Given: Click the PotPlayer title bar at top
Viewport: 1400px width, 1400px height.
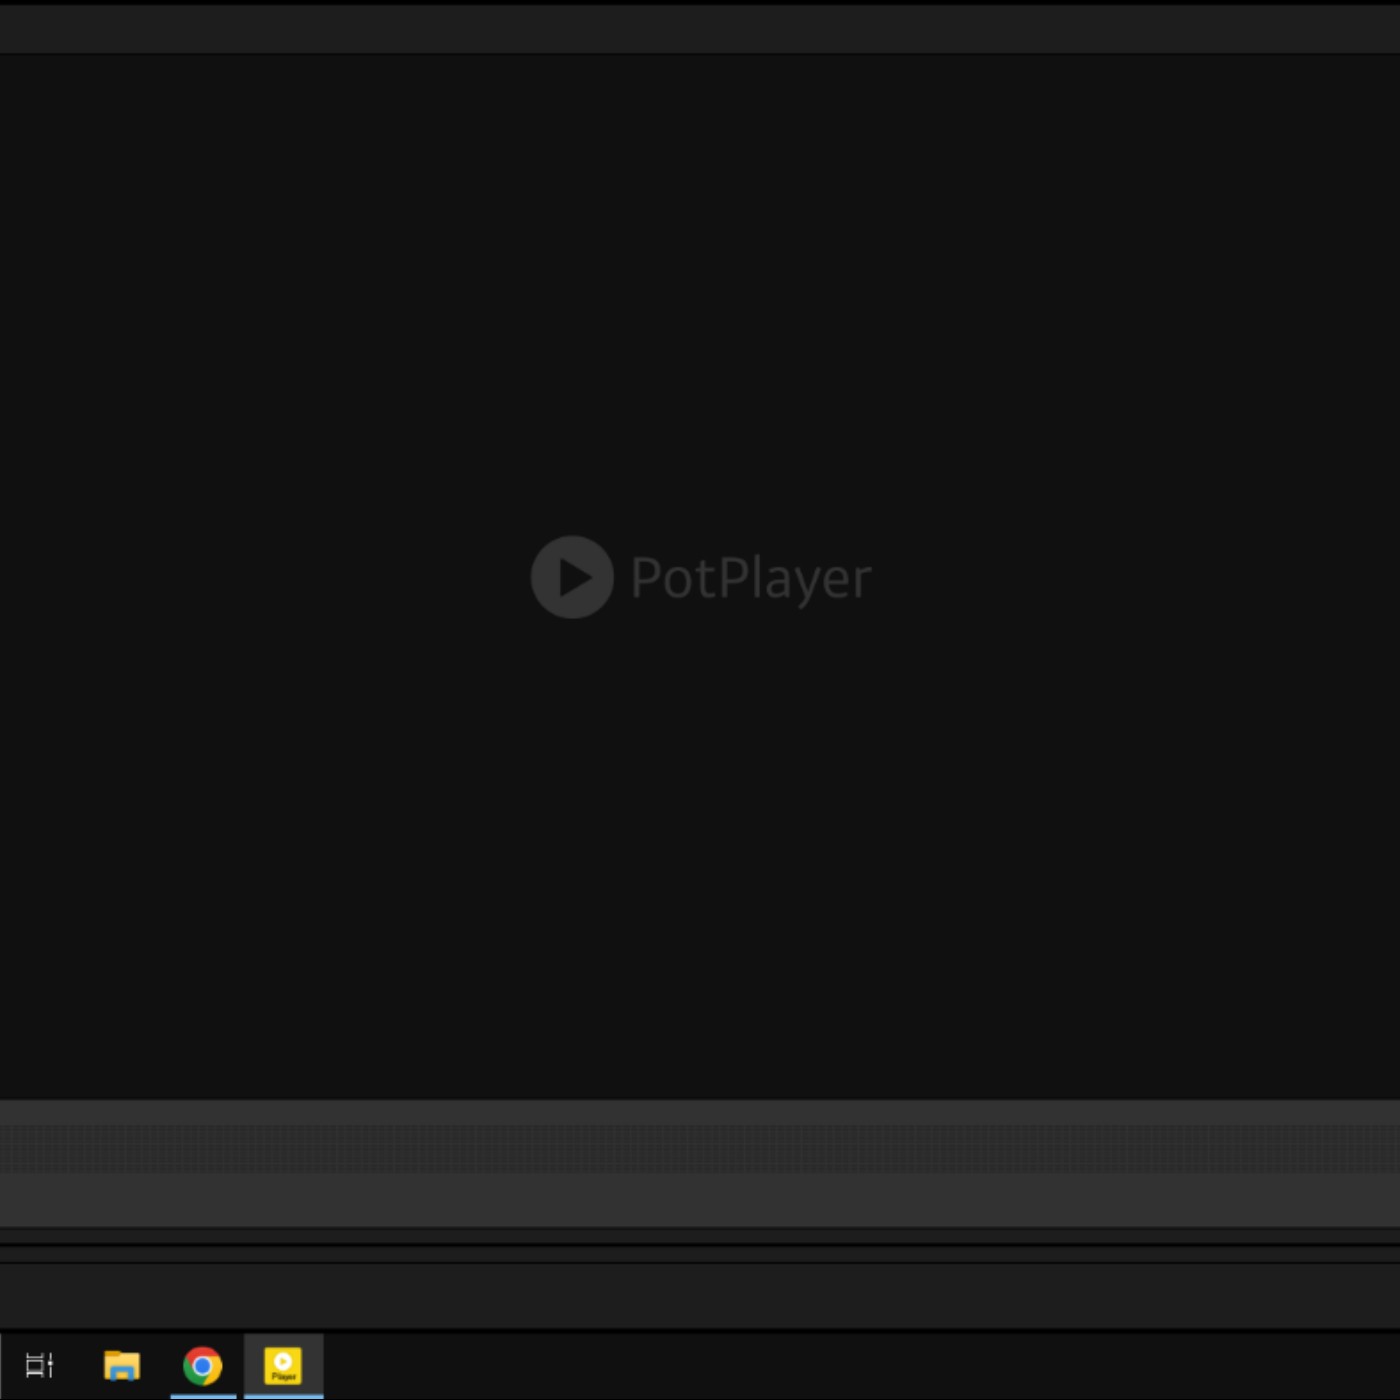Looking at the screenshot, I should point(700,28).
